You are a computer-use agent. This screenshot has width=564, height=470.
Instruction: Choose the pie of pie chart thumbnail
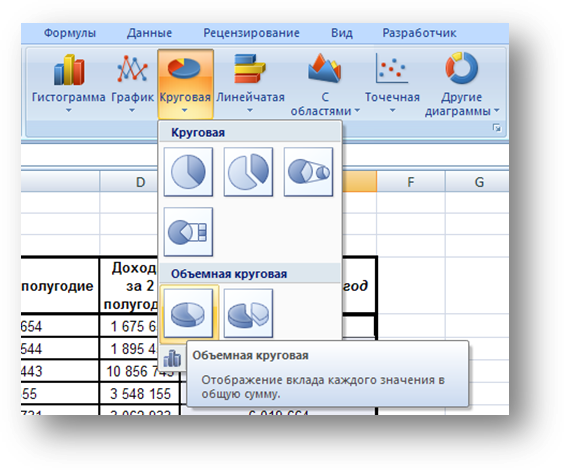[x=308, y=172]
